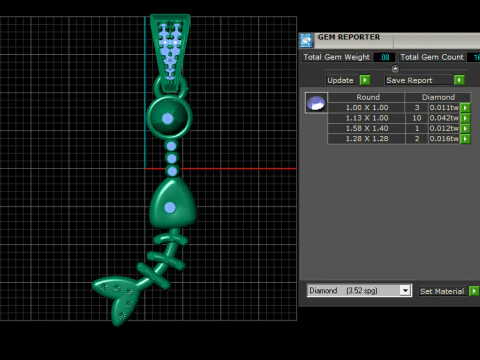
Task: Select the gem on the fish head
Action: (170, 208)
